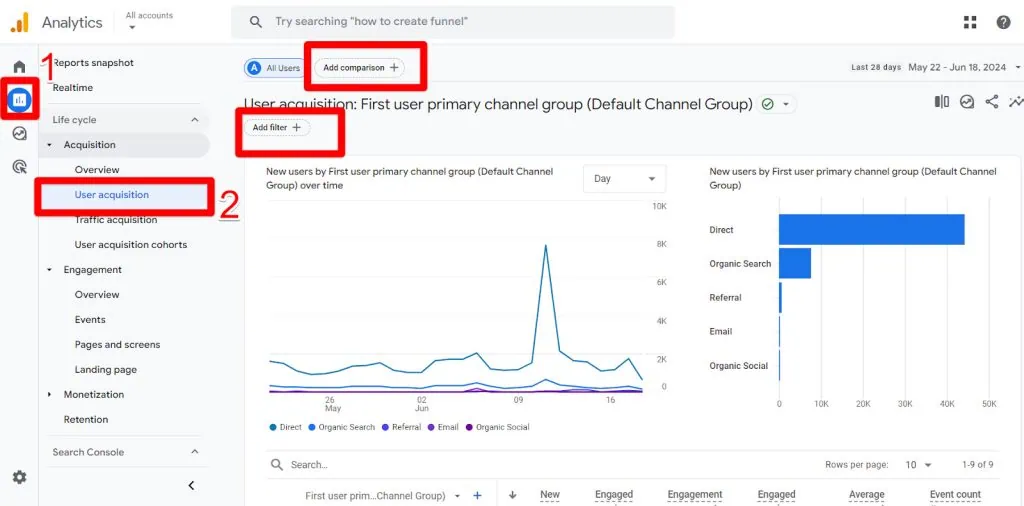Open the Rows per page dropdown

pos(918,465)
